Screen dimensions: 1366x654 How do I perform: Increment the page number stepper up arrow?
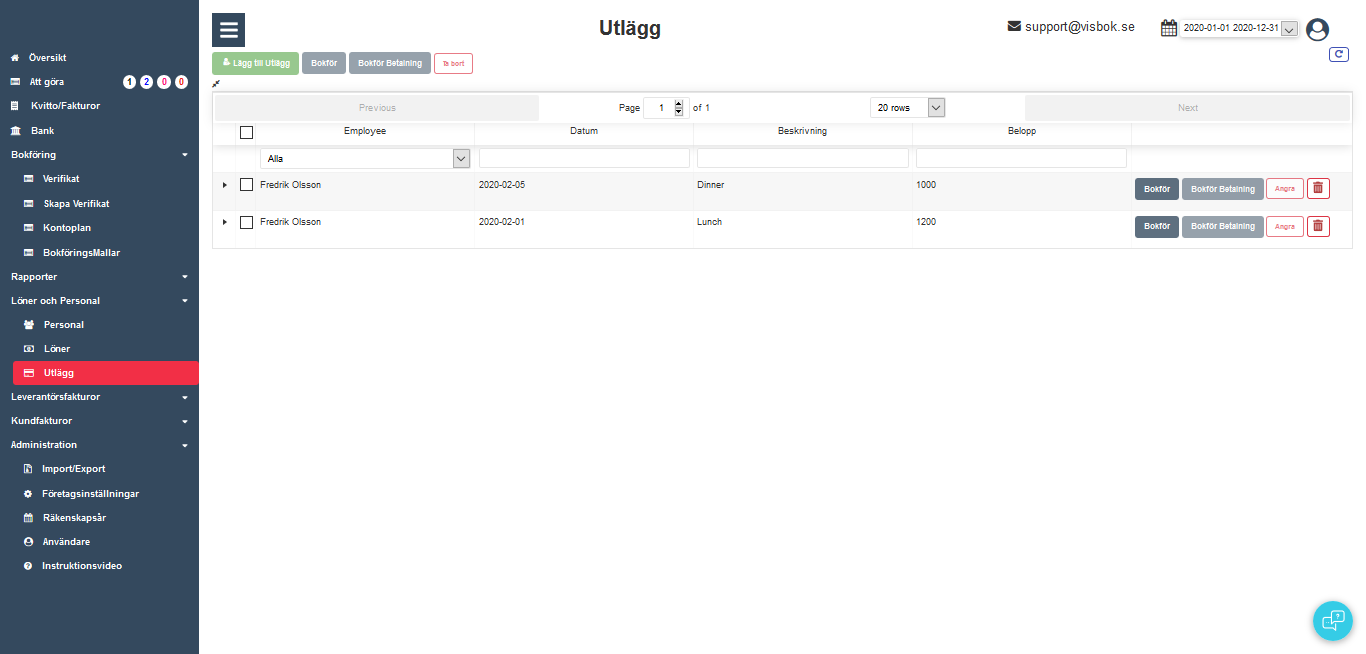(679, 104)
